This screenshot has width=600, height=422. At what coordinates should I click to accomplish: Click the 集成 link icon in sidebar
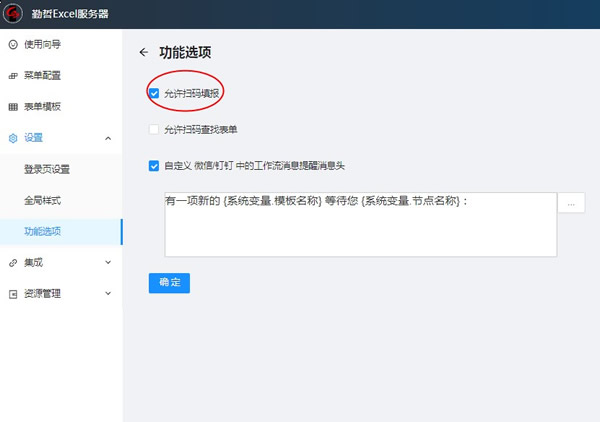point(12,262)
